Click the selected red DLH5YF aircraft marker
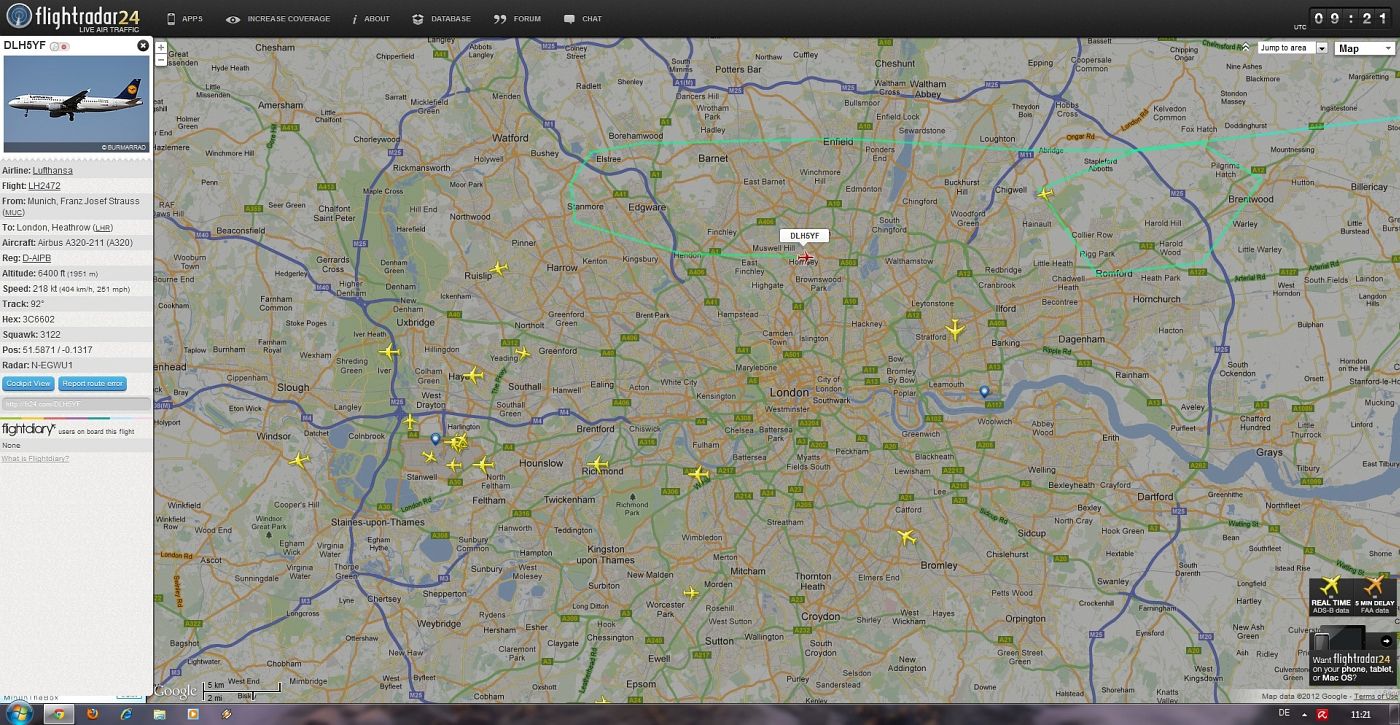The width and height of the screenshot is (1400, 725). click(x=805, y=258)
